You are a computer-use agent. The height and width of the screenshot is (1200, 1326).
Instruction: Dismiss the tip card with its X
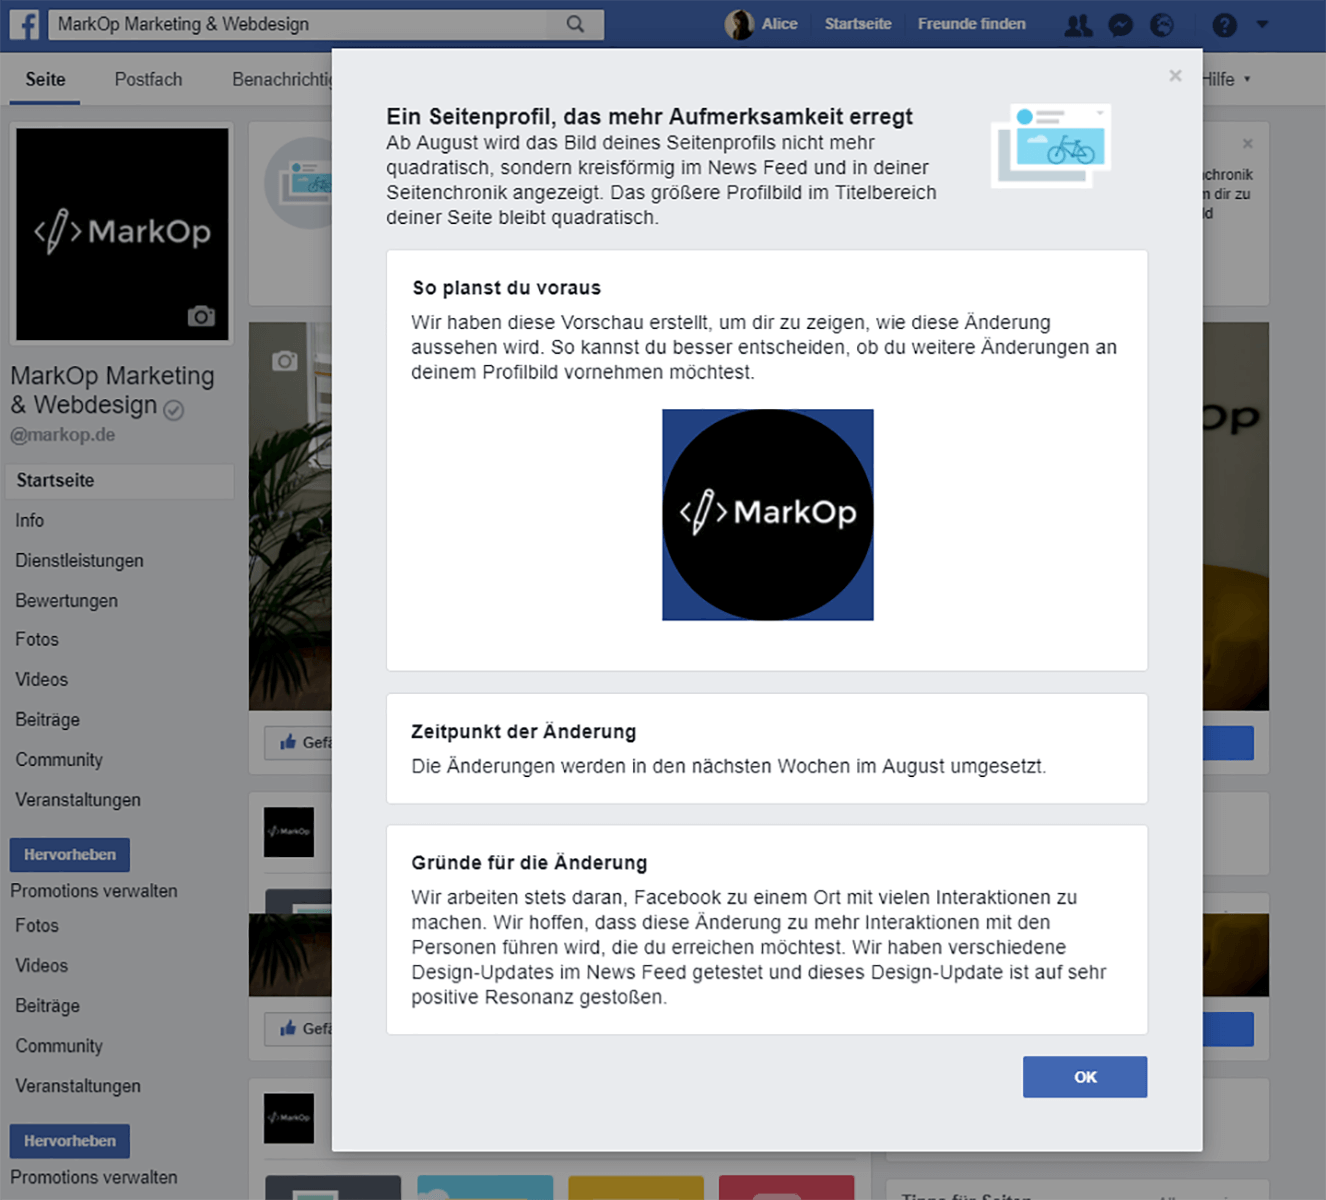click(x=1247, y=143)
